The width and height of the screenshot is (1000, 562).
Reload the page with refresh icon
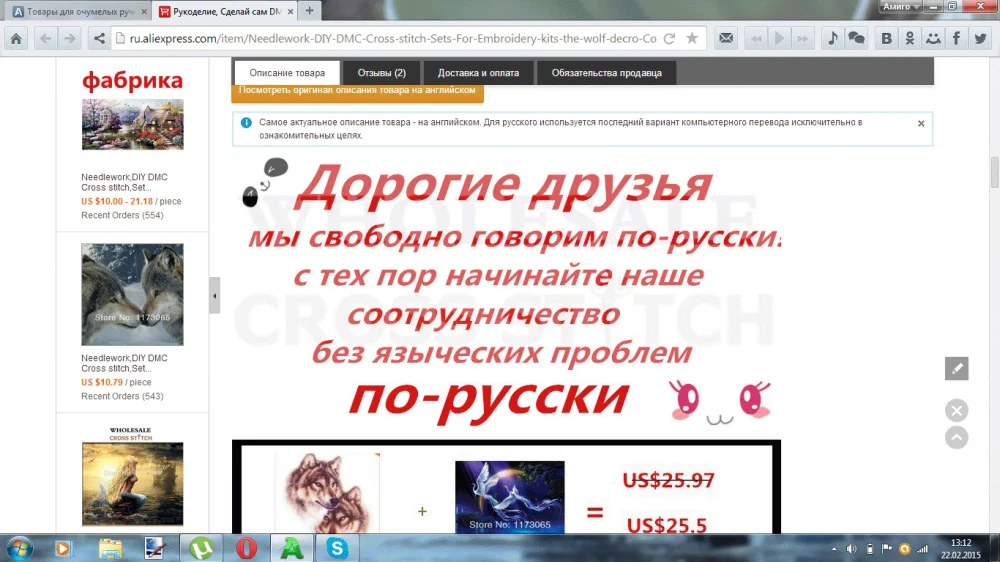[x=669, y=38]
